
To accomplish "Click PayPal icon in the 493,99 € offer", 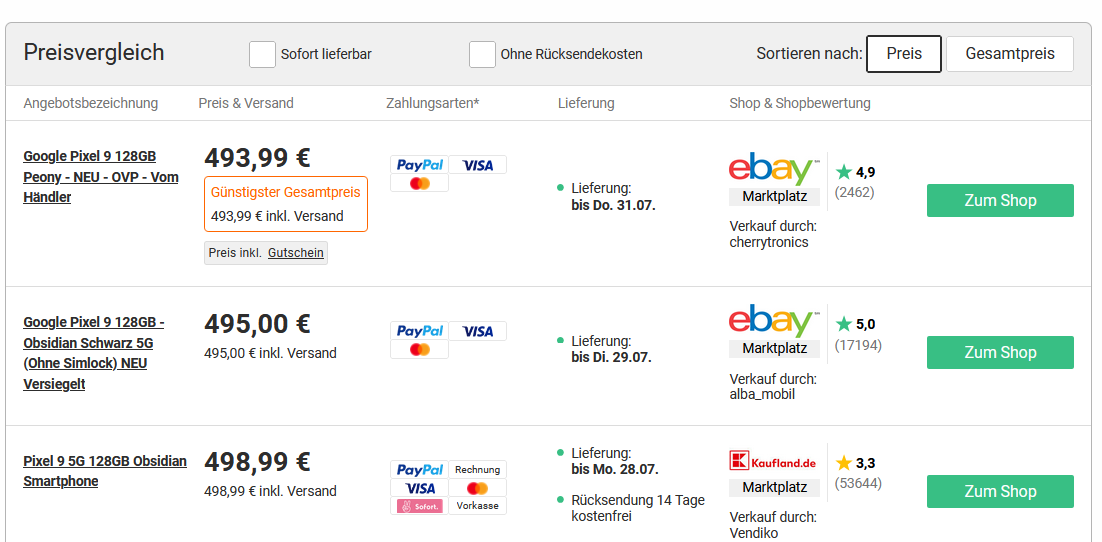I will pos(420,165).
